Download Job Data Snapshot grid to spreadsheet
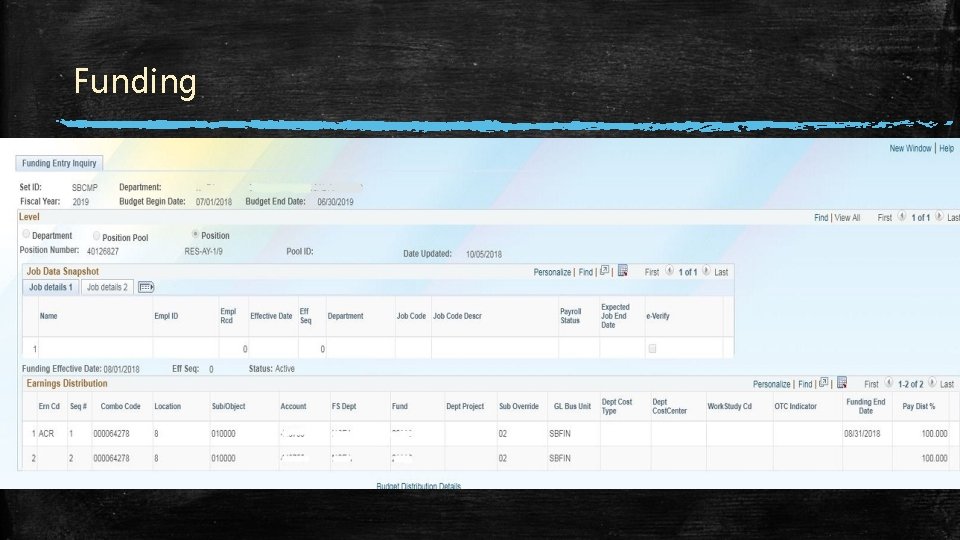The image size is (960, 540). pos(623,271)
